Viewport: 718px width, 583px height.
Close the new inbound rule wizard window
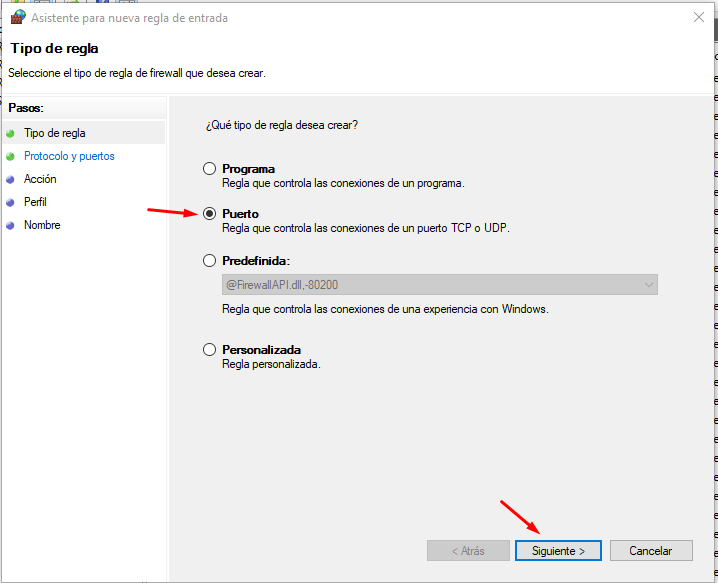point(697,18)
